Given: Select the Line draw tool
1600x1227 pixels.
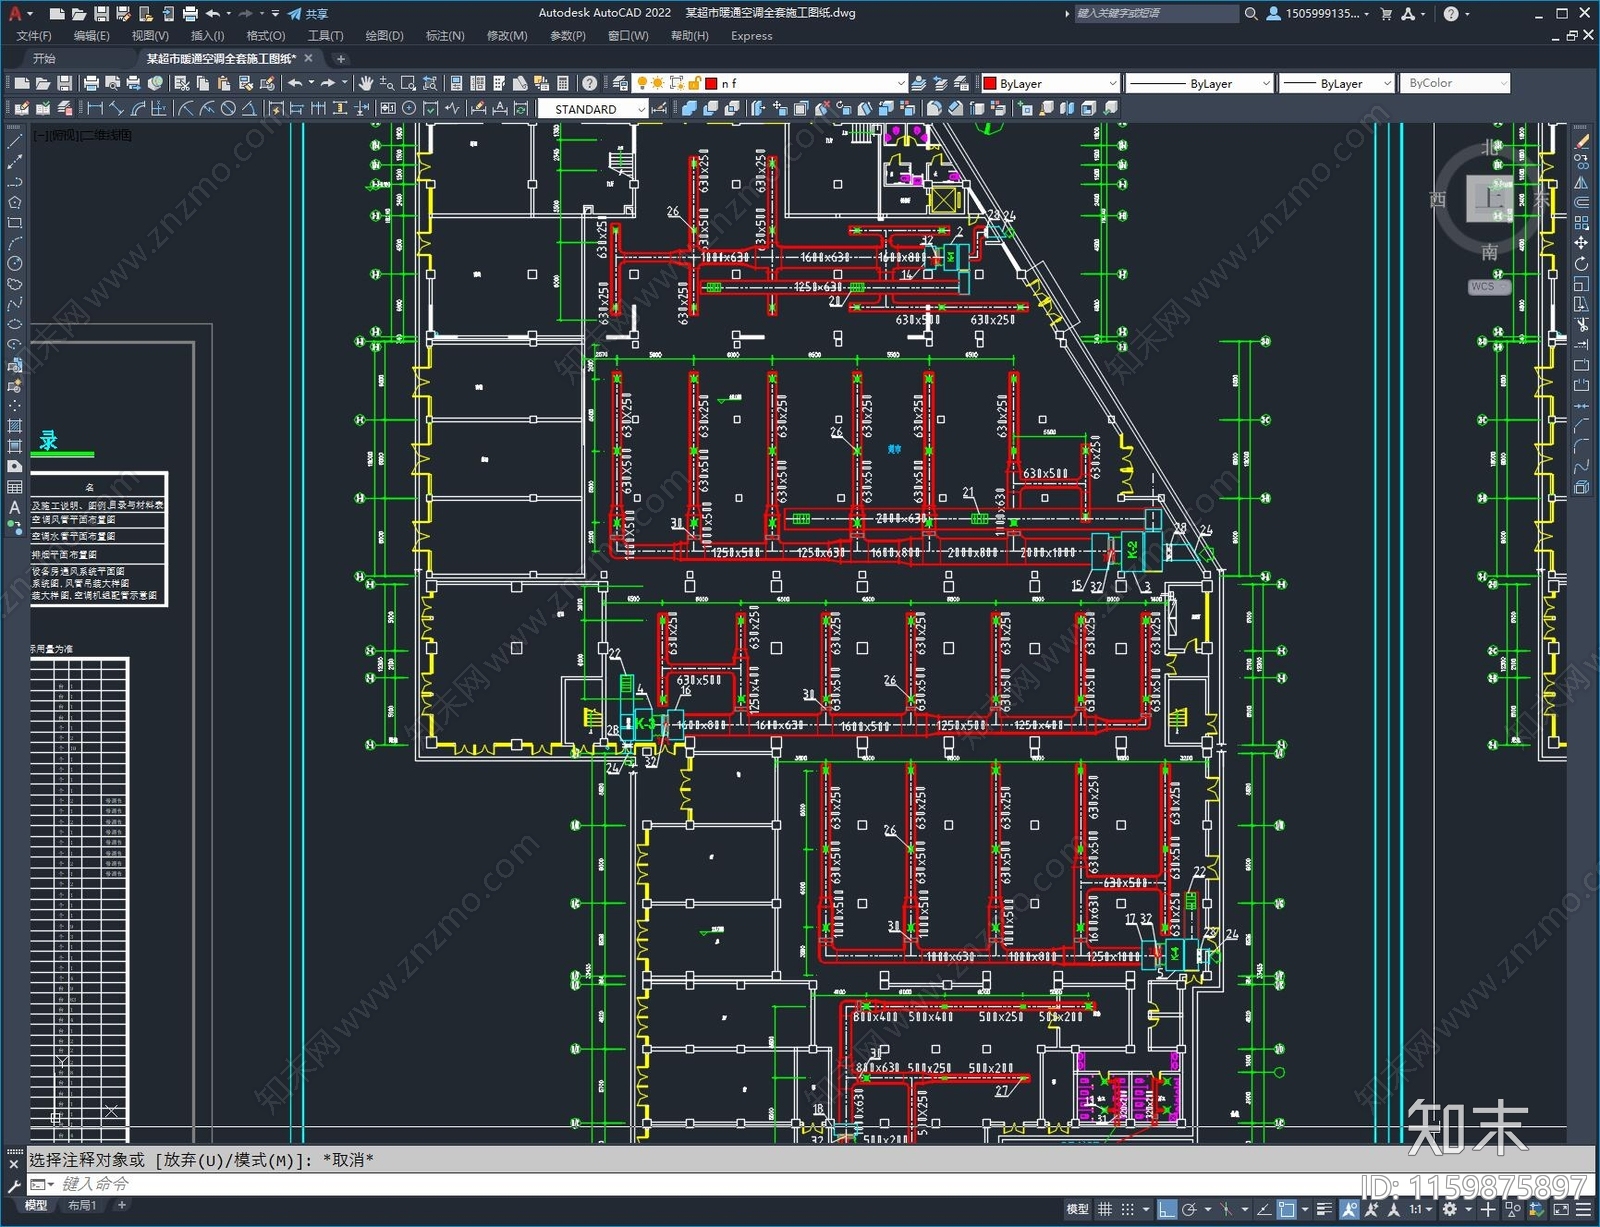Looking at the screenshot, I should click(14, 141).
